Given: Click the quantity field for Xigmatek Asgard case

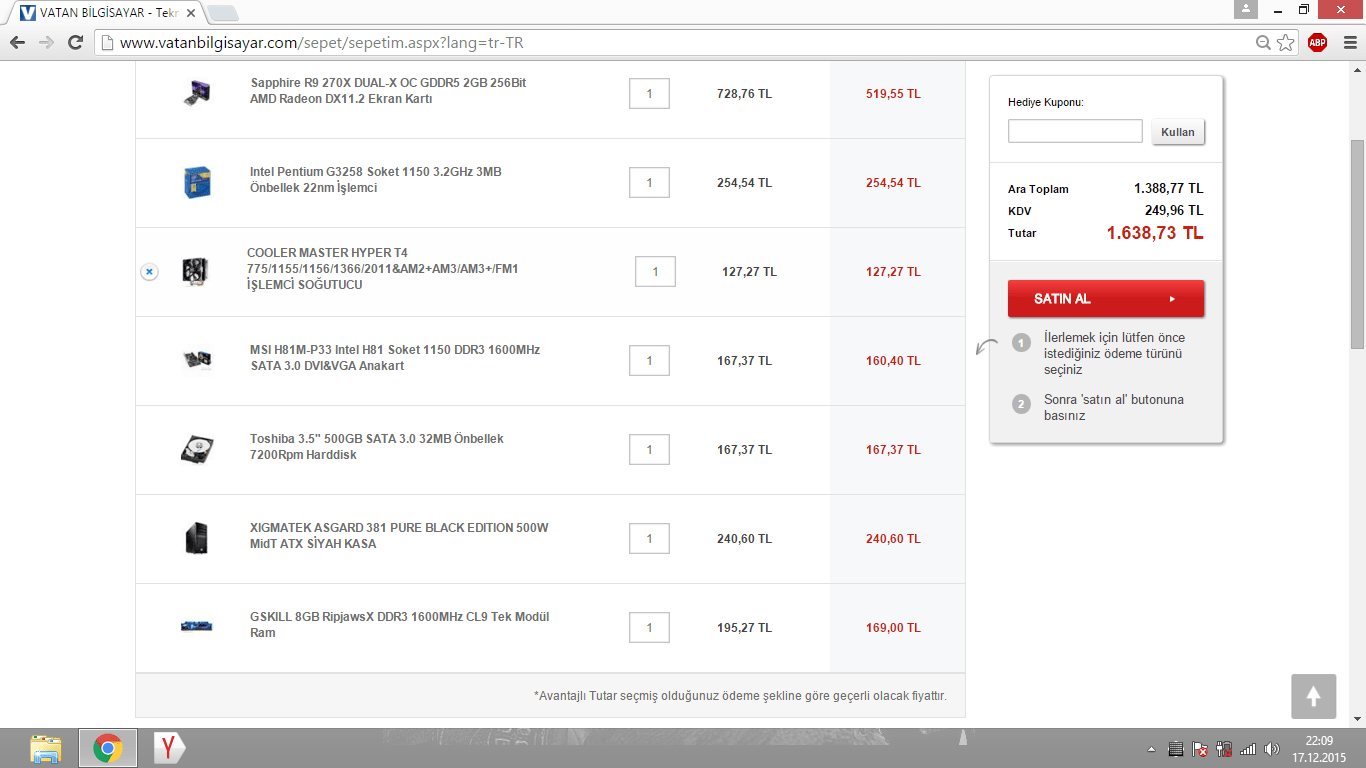Looking at the screenshot, I should tap(649, 539).
